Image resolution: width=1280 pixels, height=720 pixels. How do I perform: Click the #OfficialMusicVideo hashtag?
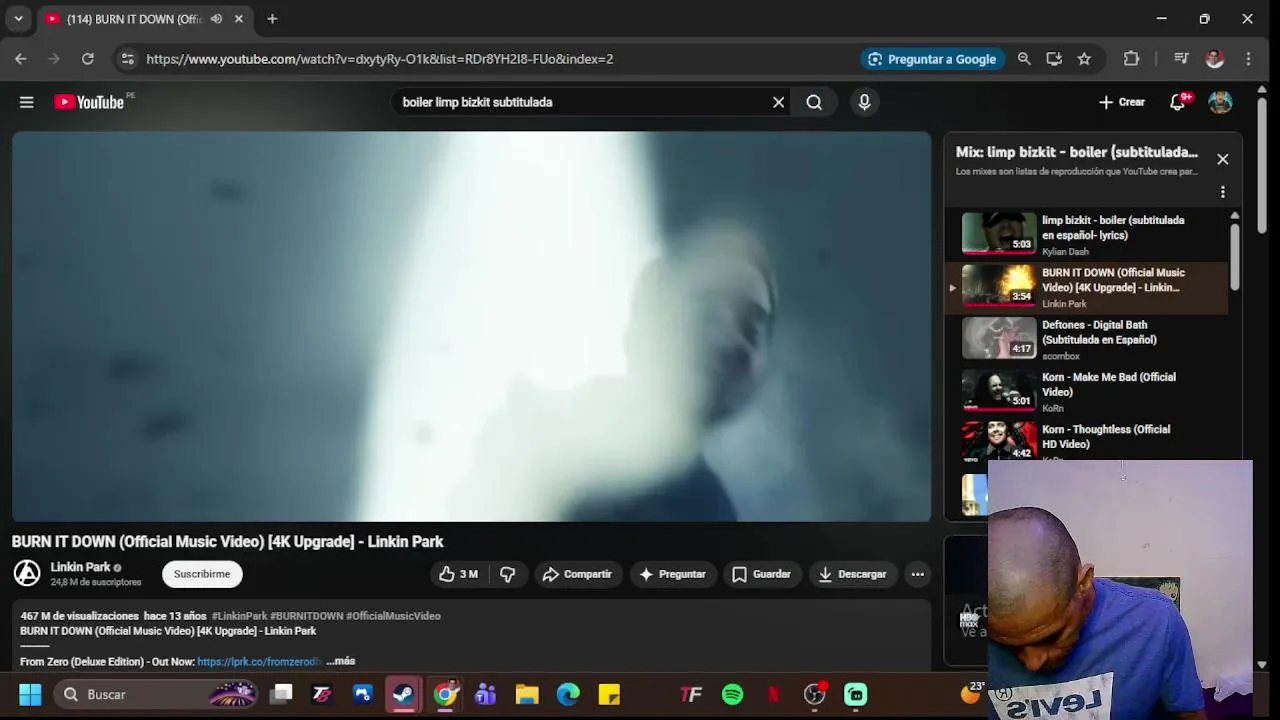click(393, 616)
